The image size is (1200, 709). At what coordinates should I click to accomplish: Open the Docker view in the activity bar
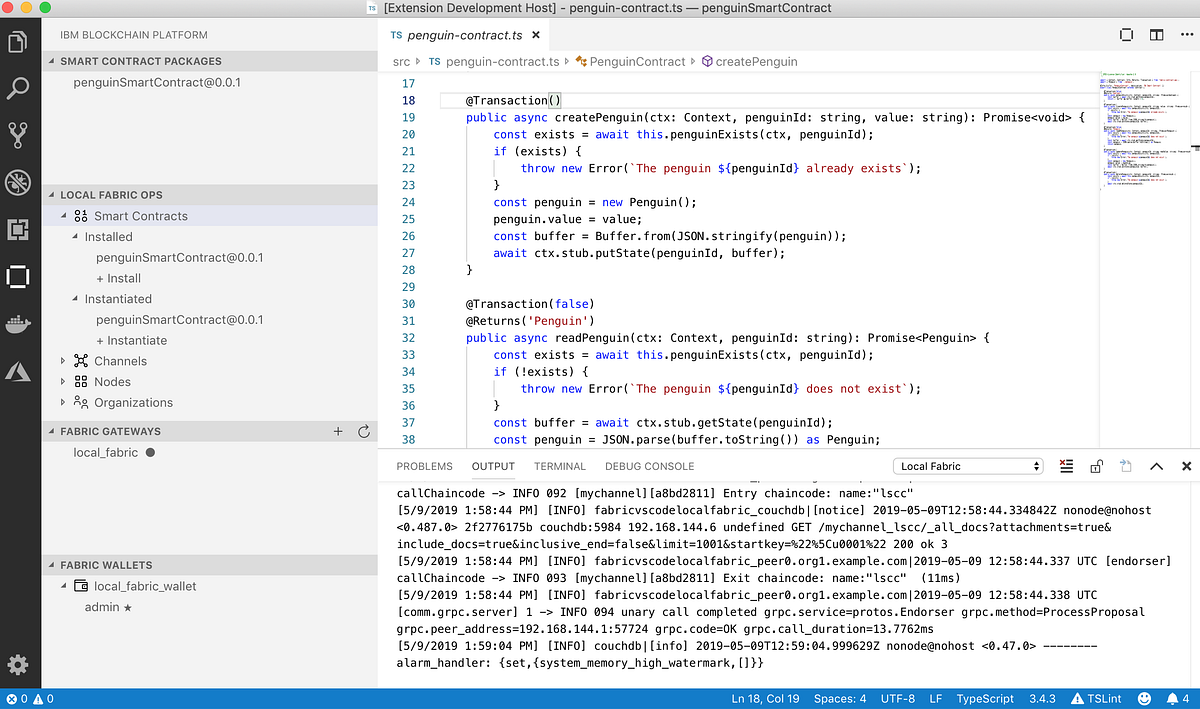tap(18, 323)
